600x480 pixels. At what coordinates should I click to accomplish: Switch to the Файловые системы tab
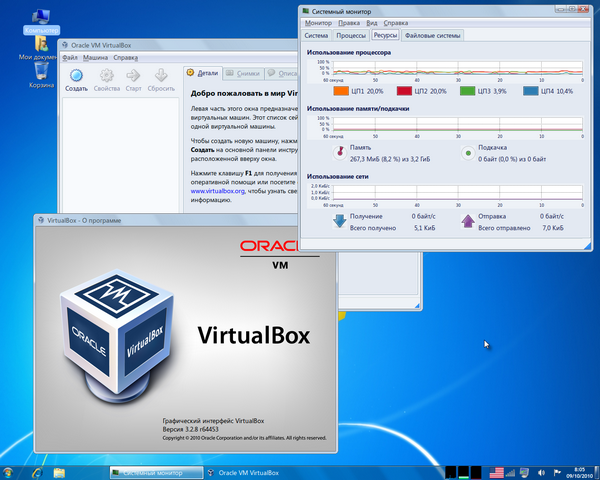pos(432,36)
